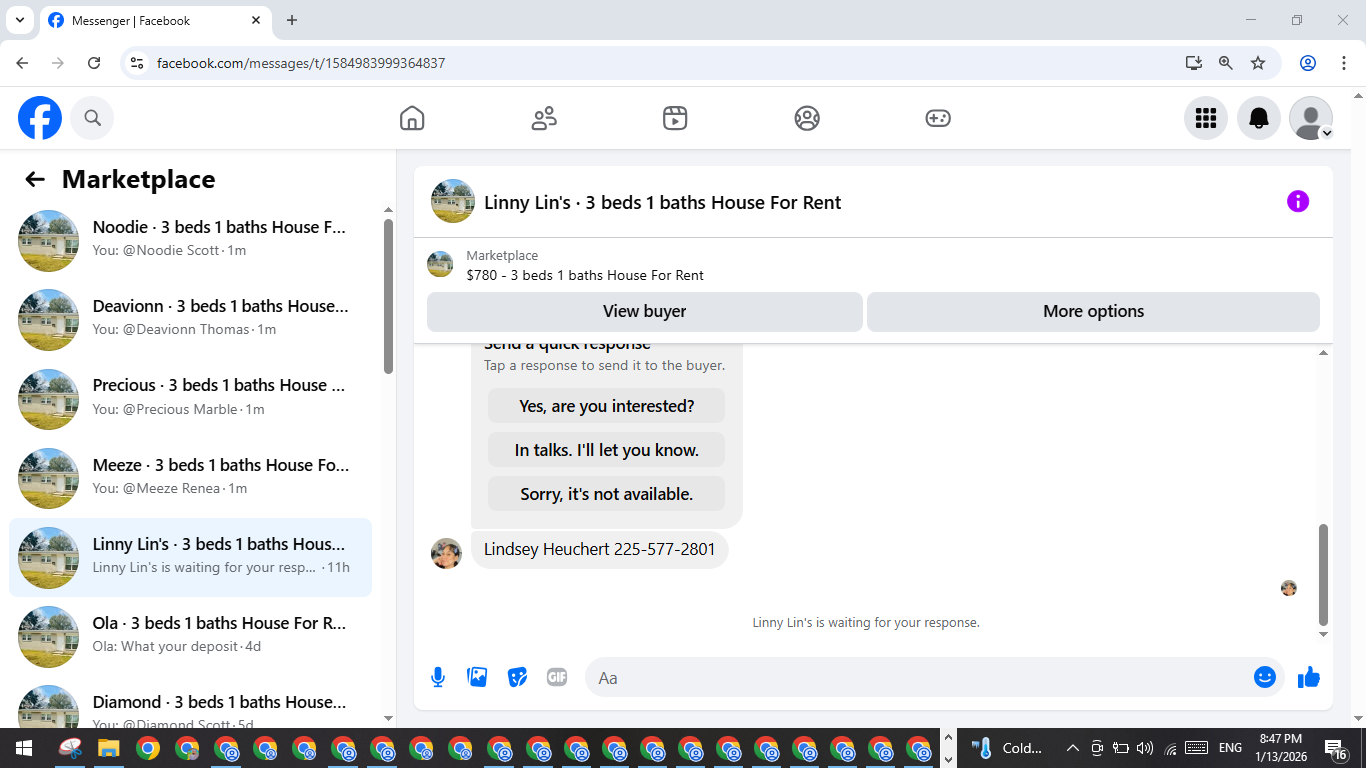Image resolution: width=1366 pixels, height=768 pixels.
Task: Click the address bar URL
Action: point(301,63)
